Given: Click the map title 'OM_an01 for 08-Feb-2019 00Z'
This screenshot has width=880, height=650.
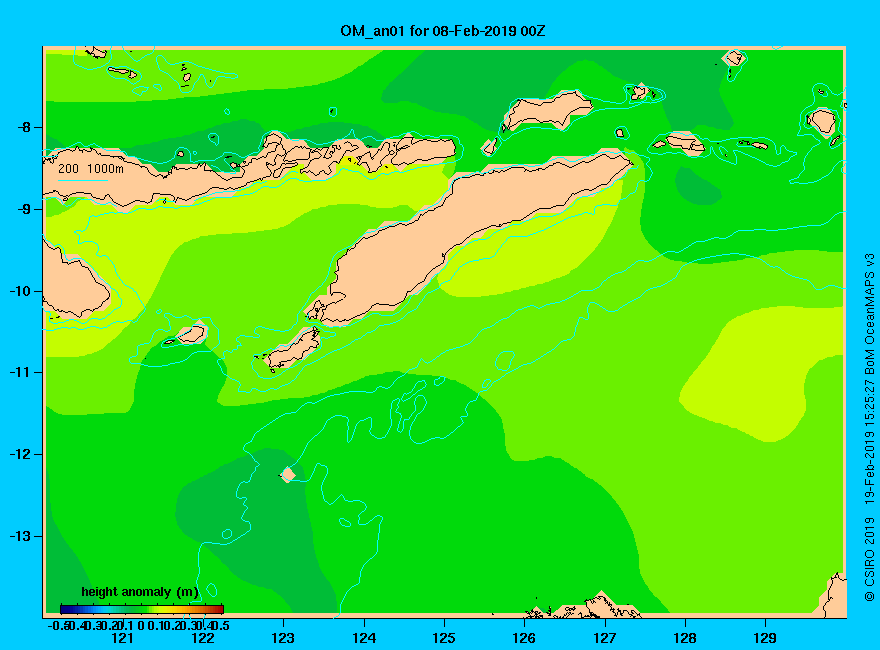Looking at the screenshot, I should coord(442,31).
